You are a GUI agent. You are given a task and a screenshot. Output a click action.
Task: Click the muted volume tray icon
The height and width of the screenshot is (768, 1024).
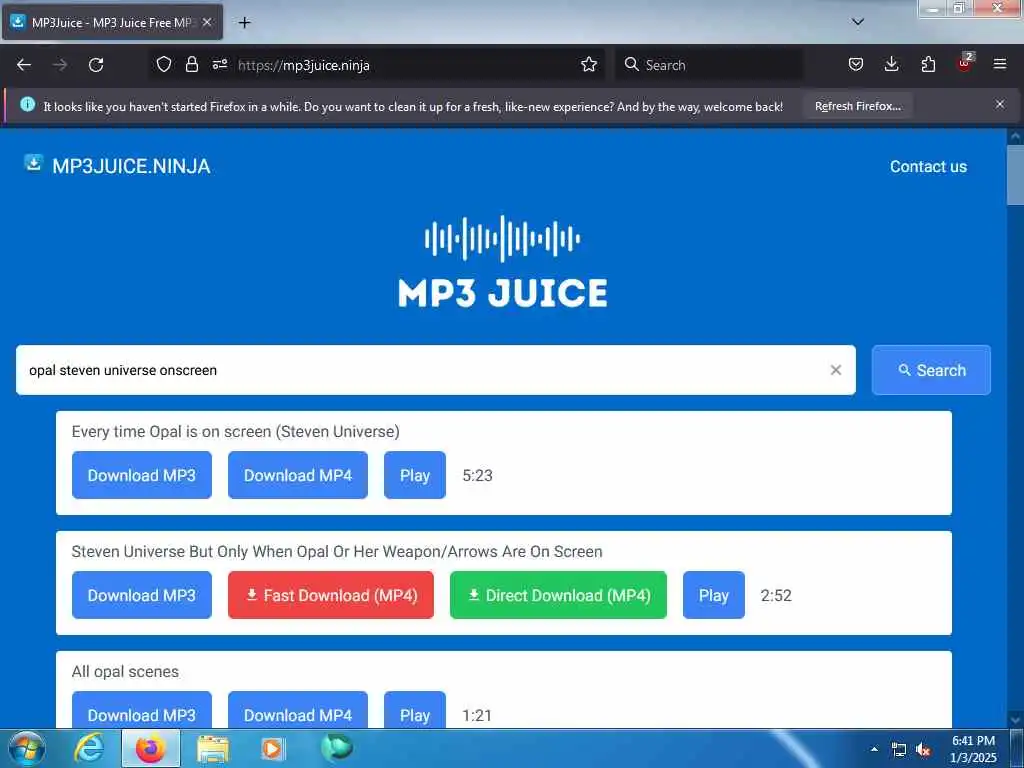tap(922, 750)
